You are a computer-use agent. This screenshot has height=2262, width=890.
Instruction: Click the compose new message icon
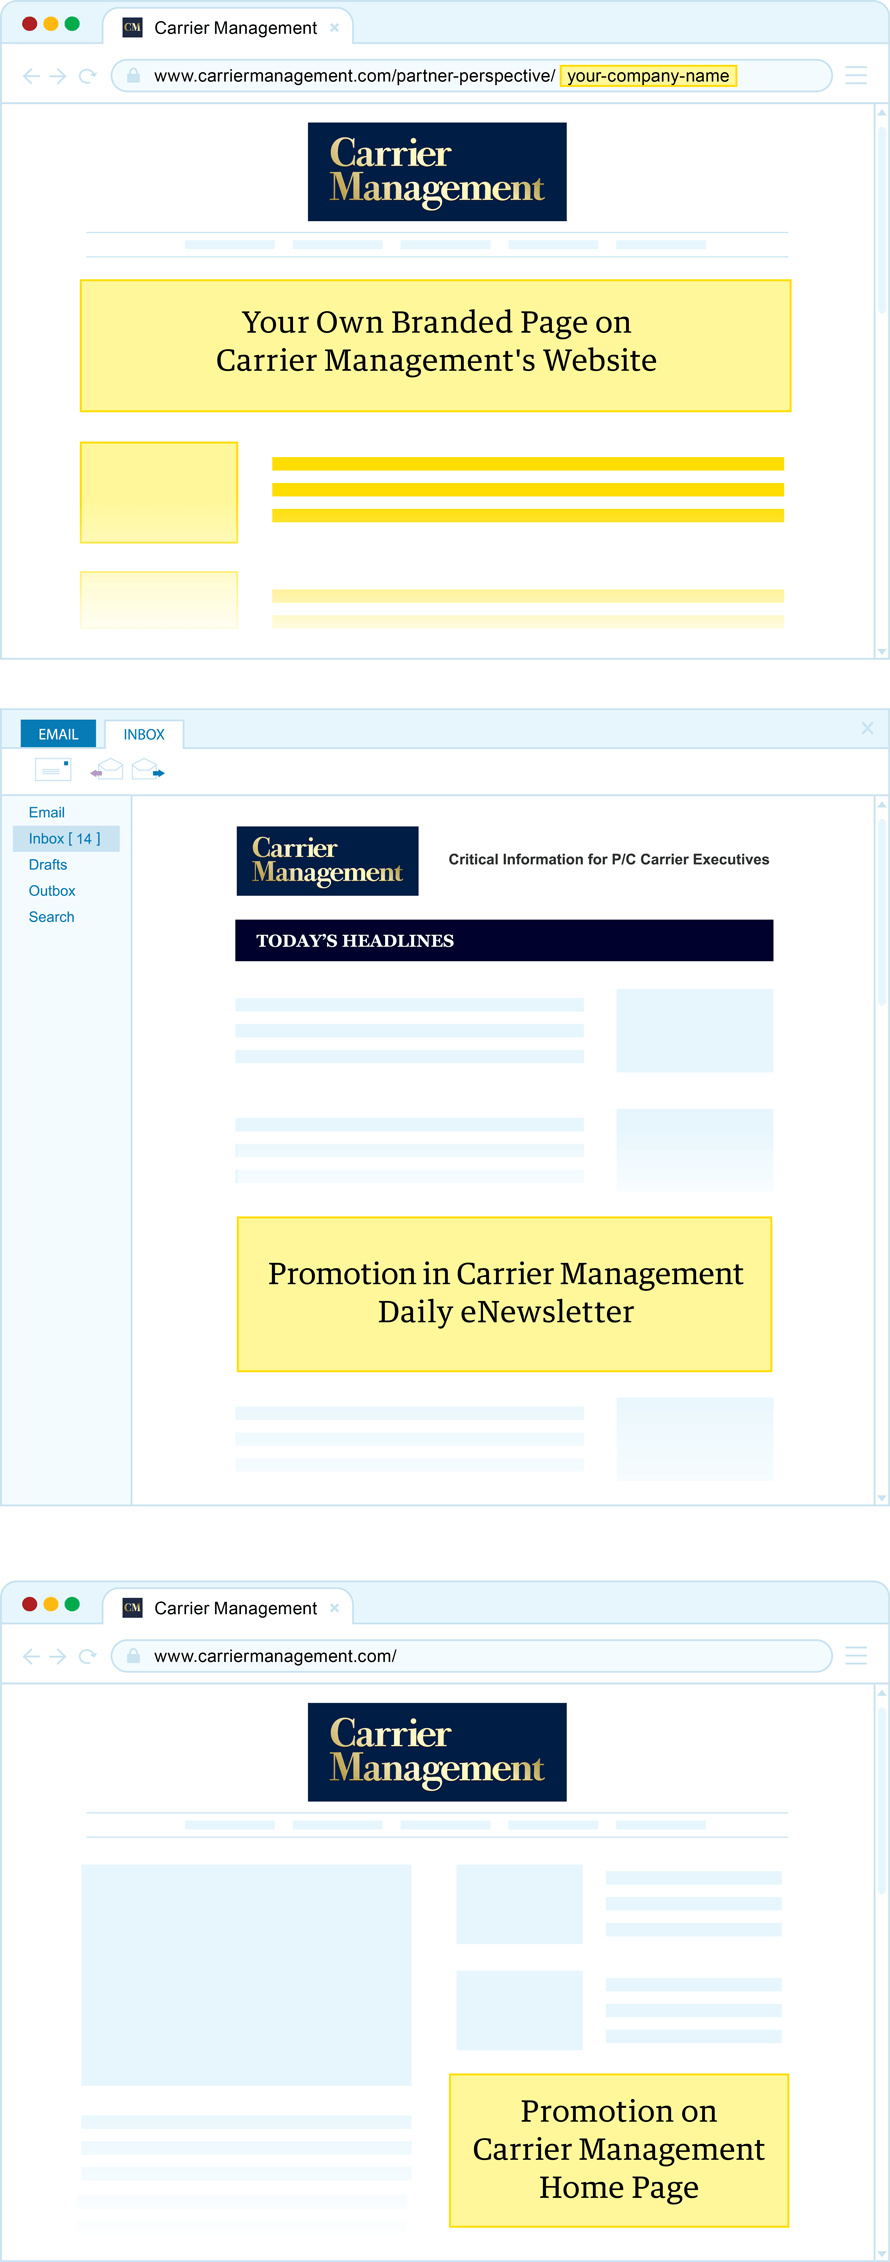click(x=52, y=770)
